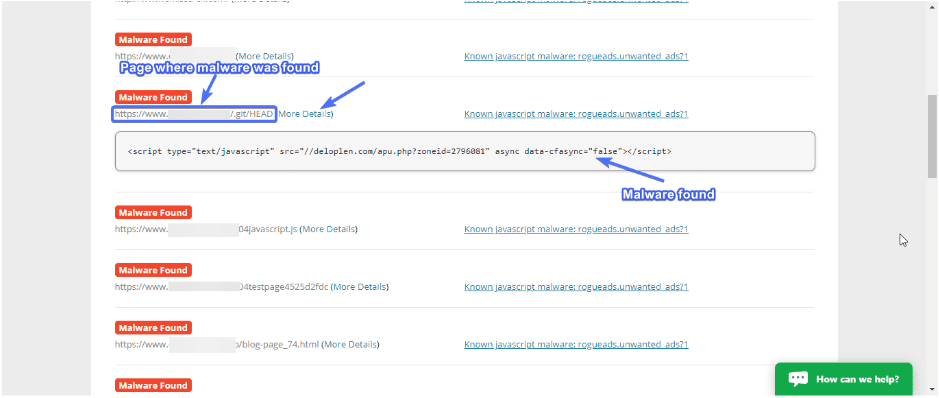The image size is (939, 398).
Task: Open malware link in the .git/HEAD row
Action: [x=576, y=114]
